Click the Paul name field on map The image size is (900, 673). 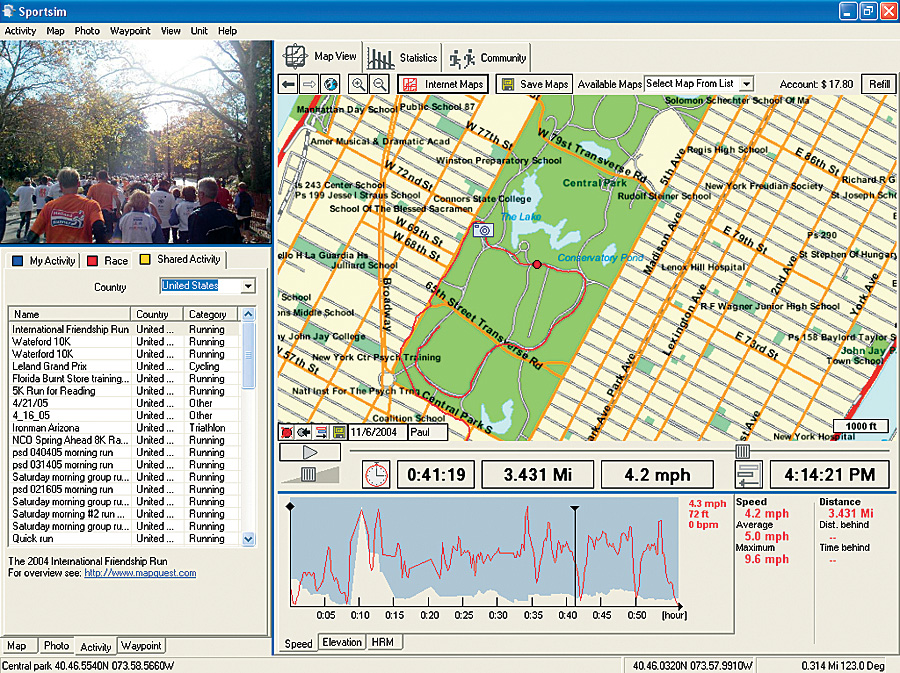pyautogui.click(x=427, y=432)
